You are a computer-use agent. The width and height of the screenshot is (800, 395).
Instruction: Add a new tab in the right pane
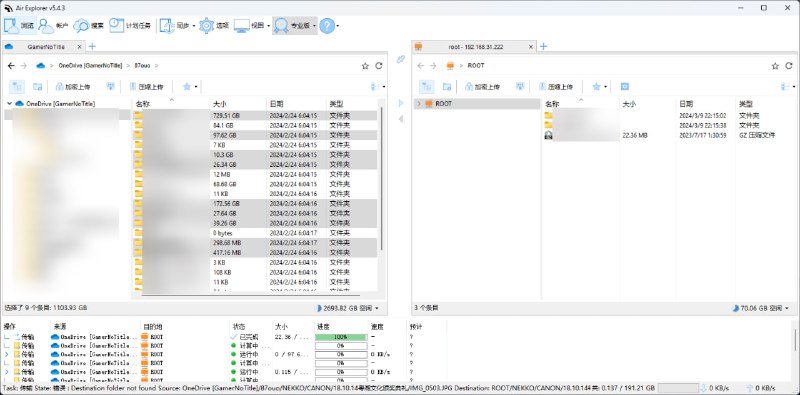[543, 46]
